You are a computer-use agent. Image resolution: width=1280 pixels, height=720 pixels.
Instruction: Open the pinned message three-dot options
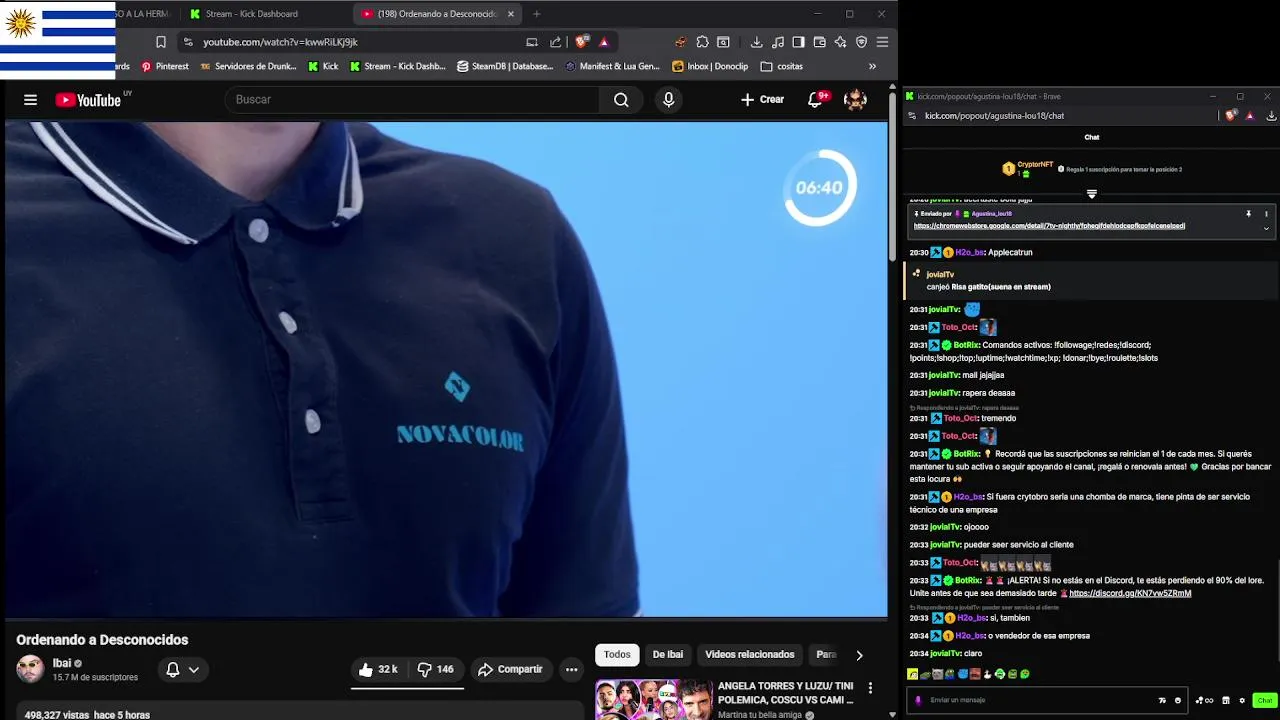pyautogui.click(x=1266, y=214)
